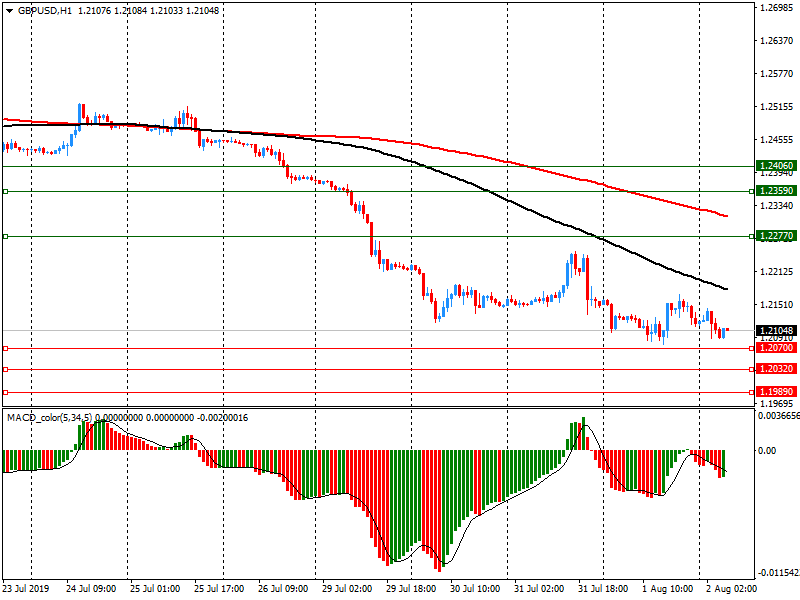Click the 30 Jul 10:00 time axis label
Screen dimensions: 800x600
(475, 589)
